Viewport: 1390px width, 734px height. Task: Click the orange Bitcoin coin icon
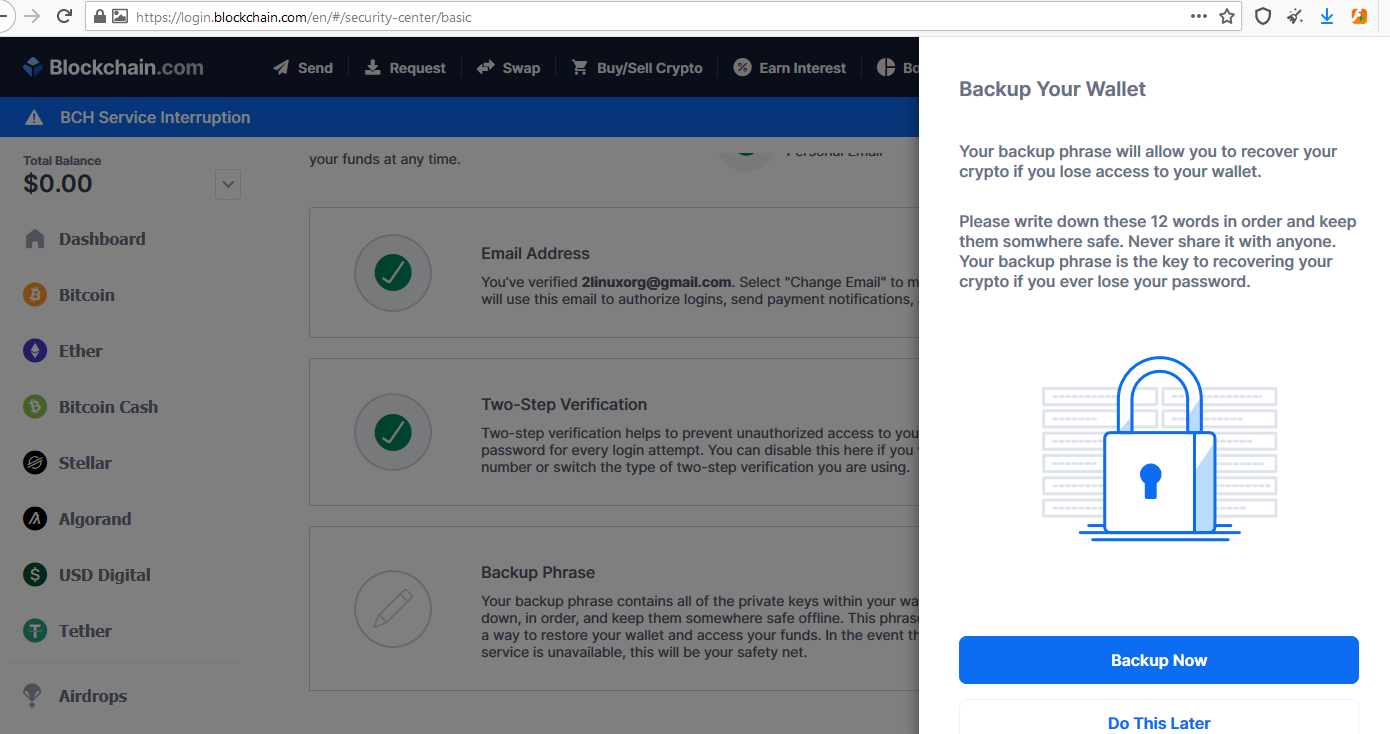point(35,295)
